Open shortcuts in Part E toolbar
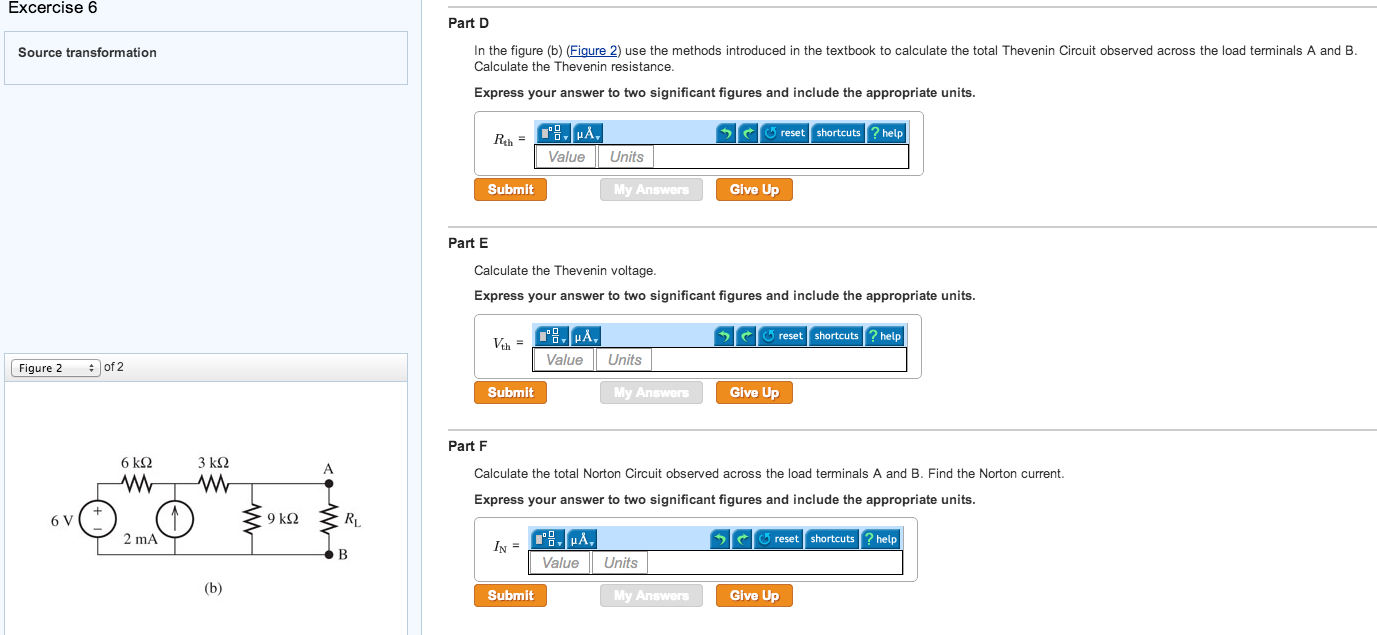This screenshot has height=635, width=1377. (x=836, y=336)
